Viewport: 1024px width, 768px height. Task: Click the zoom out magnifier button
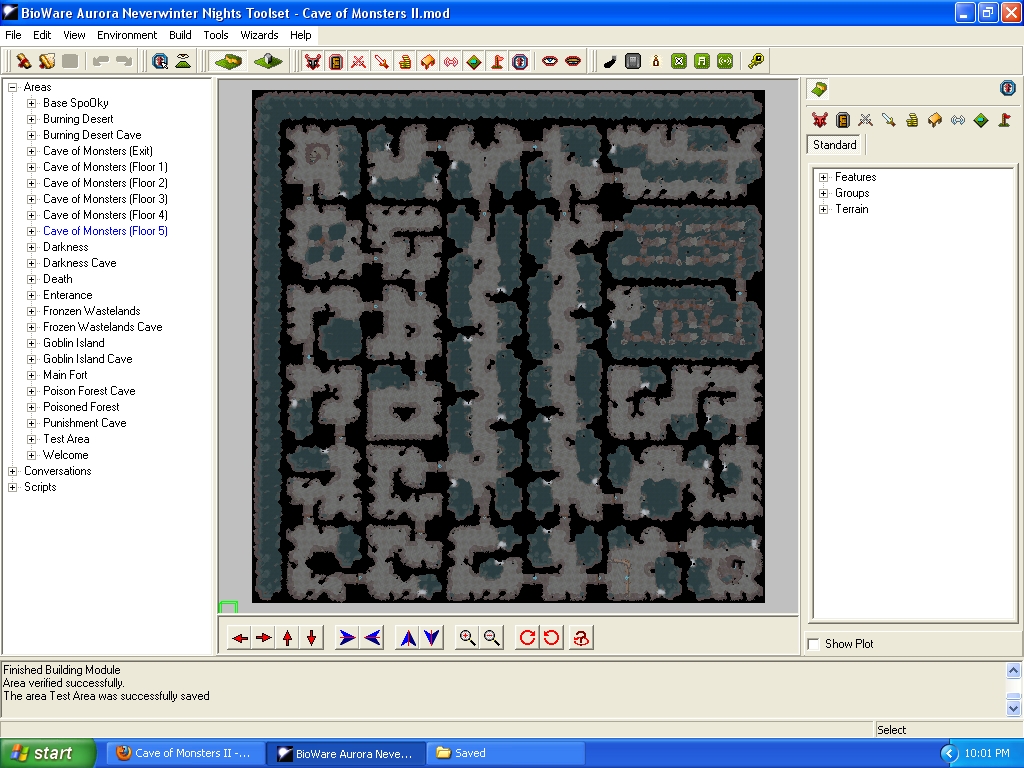point(492,638)
